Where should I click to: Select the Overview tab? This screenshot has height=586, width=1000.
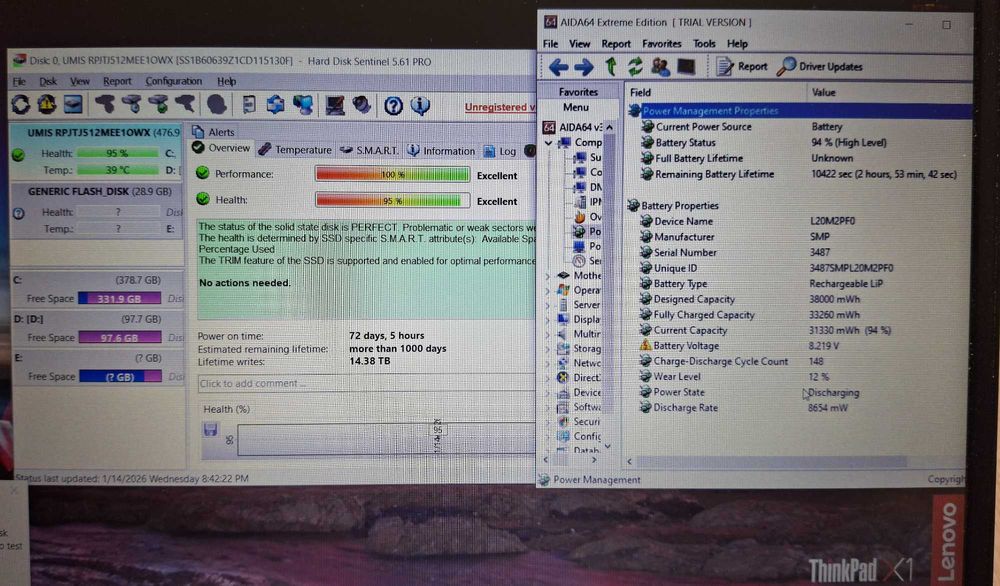[x=221, y=148]
